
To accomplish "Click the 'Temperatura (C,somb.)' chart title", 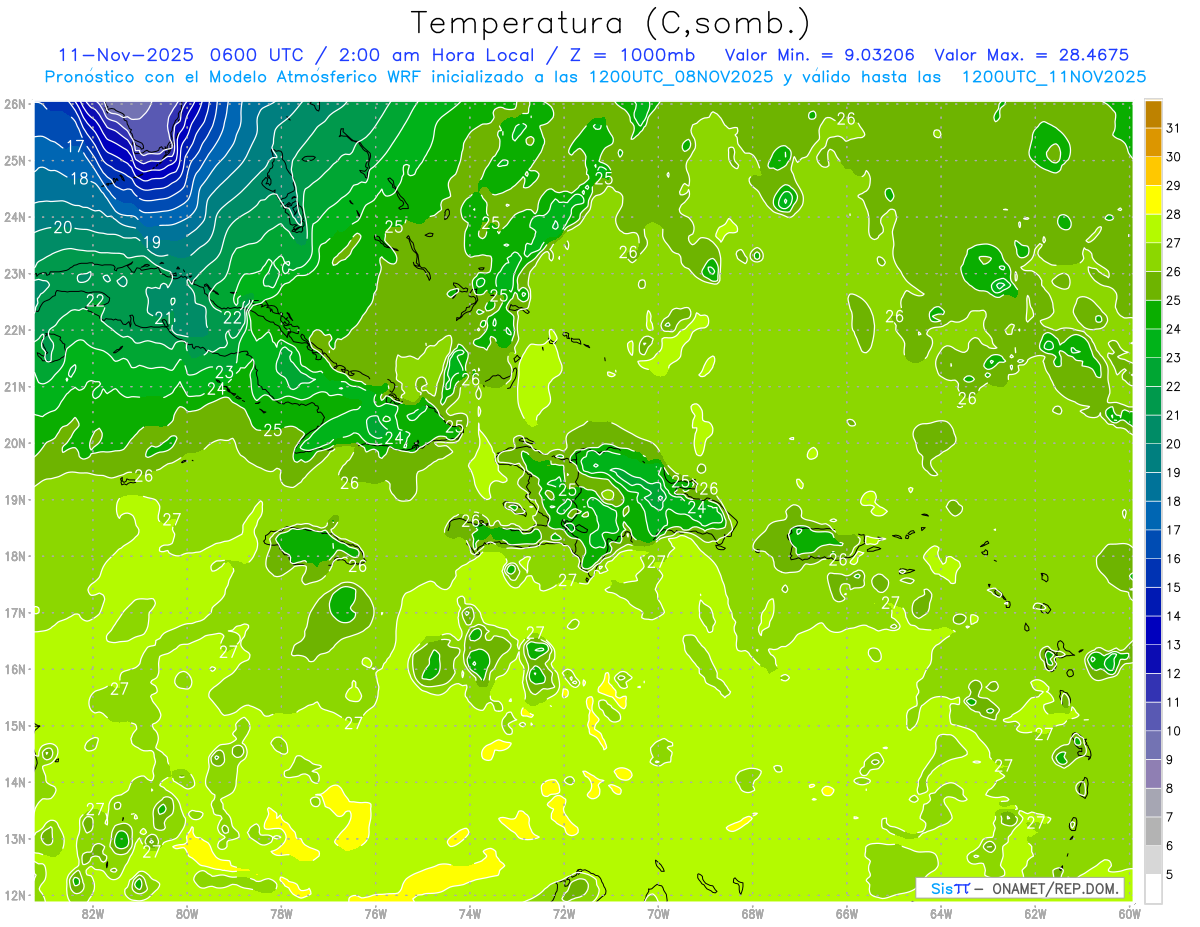I will [x=611, y=24].
